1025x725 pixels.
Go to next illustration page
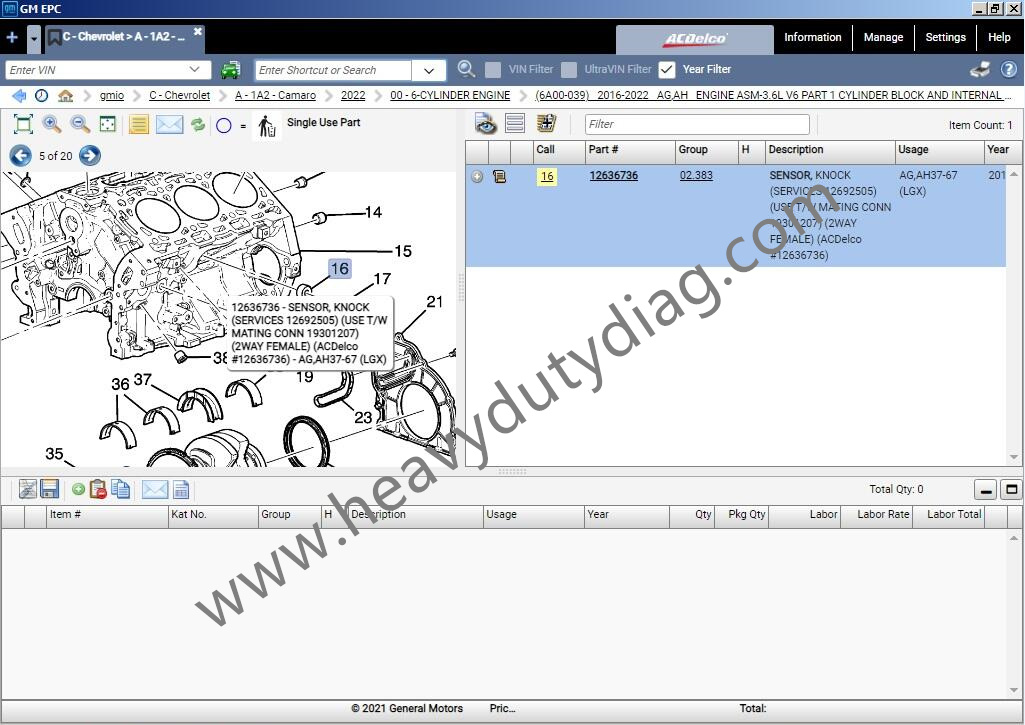(90, 156)
